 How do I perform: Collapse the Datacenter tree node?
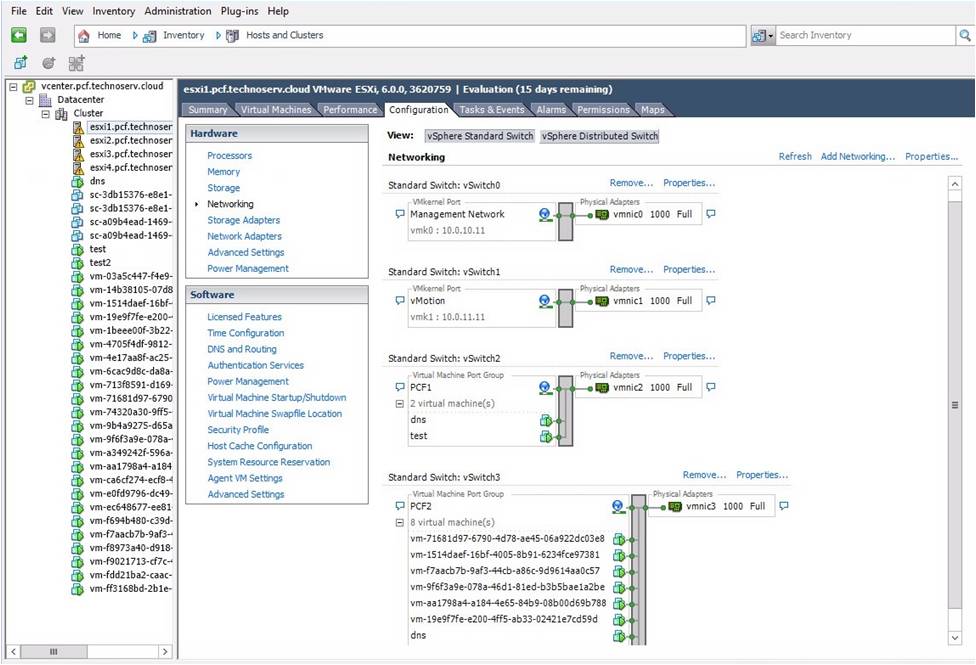click(x=29, y=100)
